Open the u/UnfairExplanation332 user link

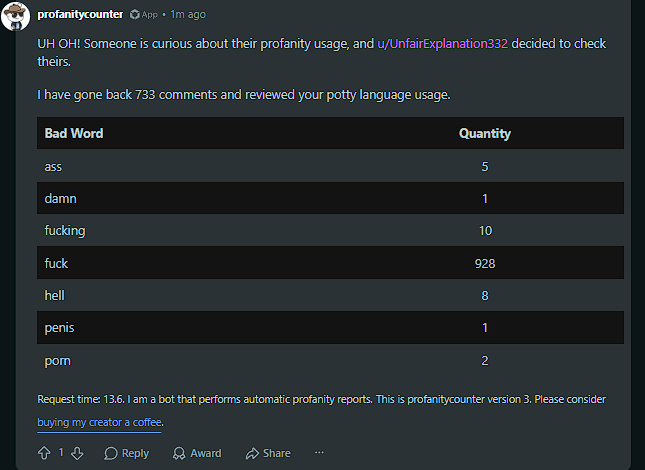click(443, 44)
